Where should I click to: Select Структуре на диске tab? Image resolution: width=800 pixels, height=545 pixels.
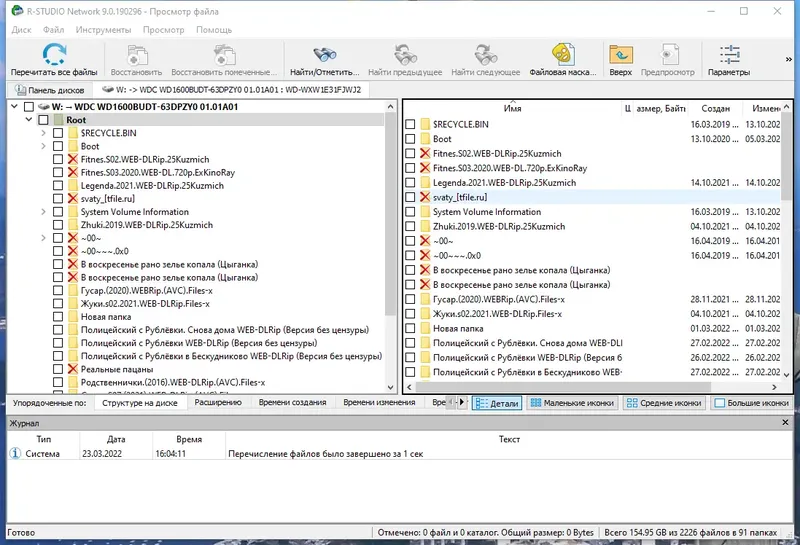140,403
